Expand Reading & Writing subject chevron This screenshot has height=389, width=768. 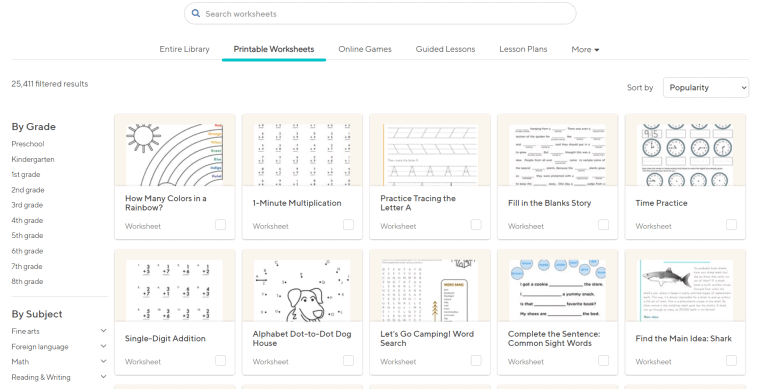point(103,376)
